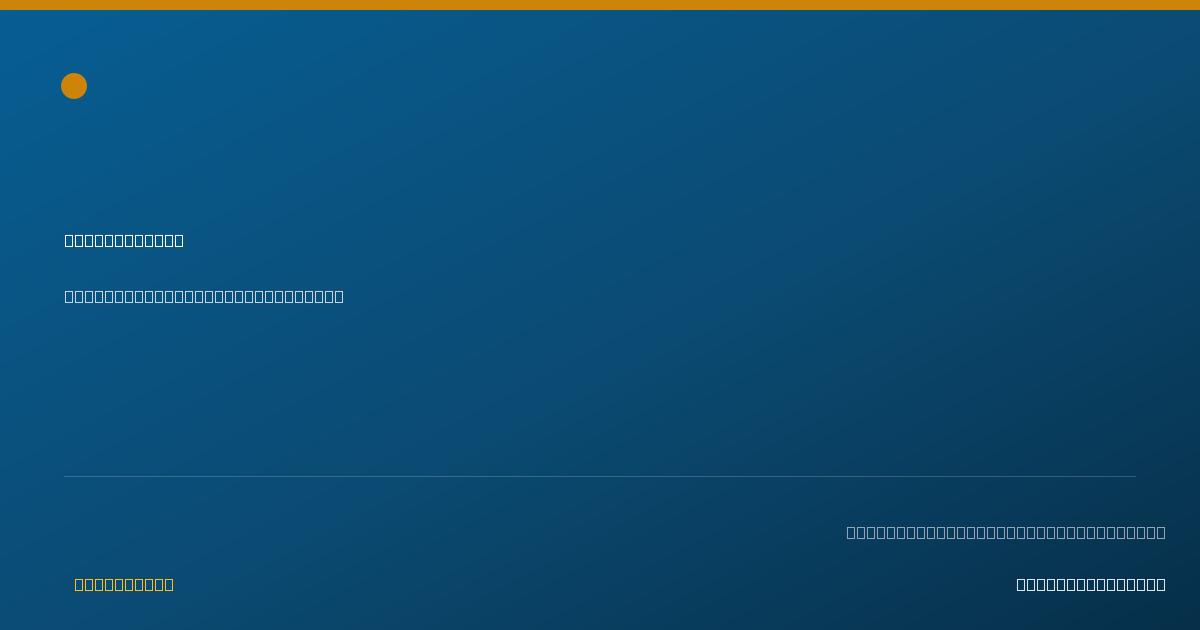Click the long subtitle text under the heading
Viewport: 1200px width, 630px height.
point(204,296)
